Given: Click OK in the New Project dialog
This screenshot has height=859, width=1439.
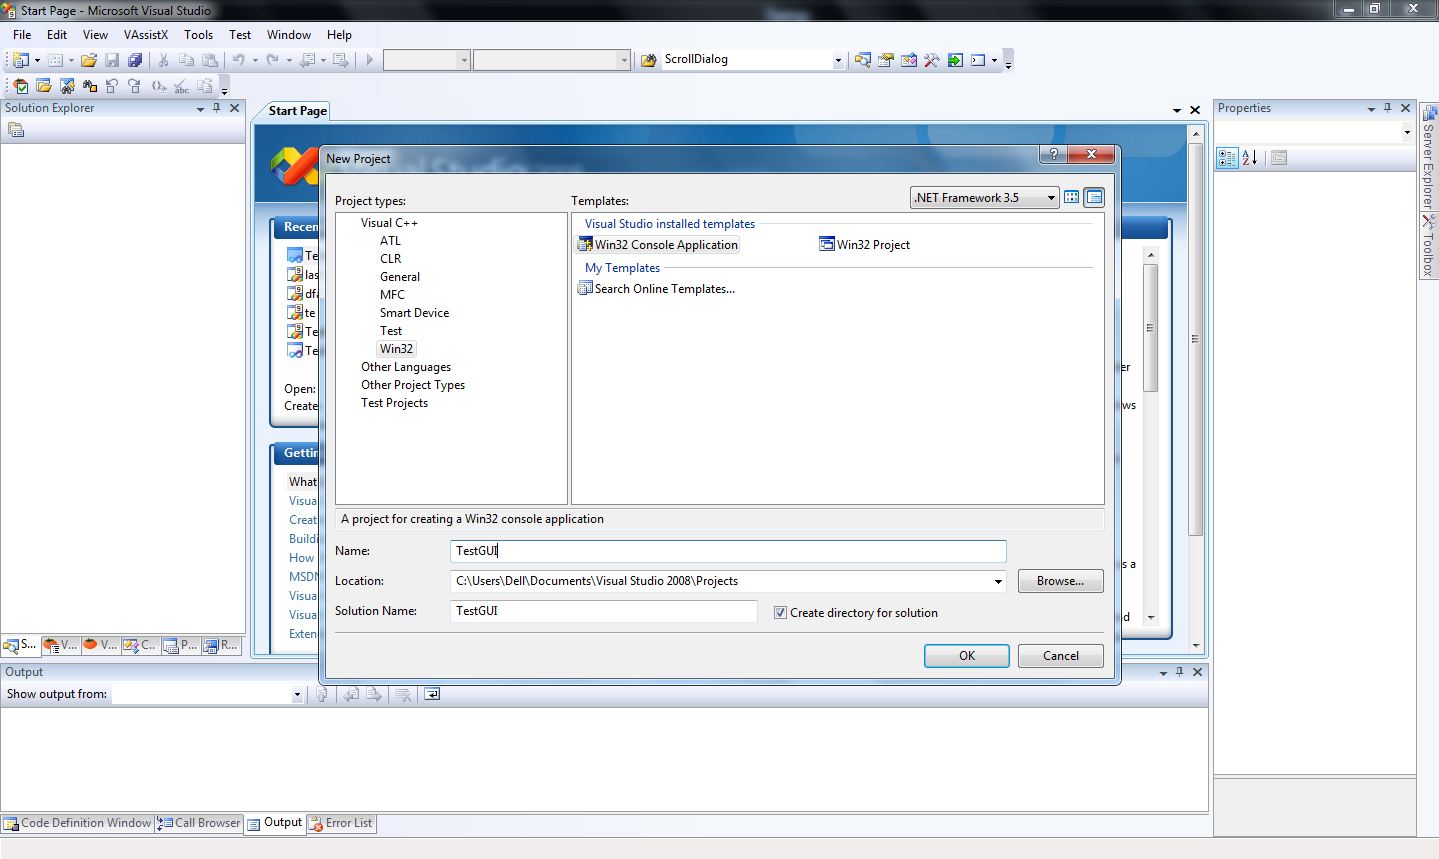Looking at the screenshot, I should pyautogui.click(x=967, y=656).
